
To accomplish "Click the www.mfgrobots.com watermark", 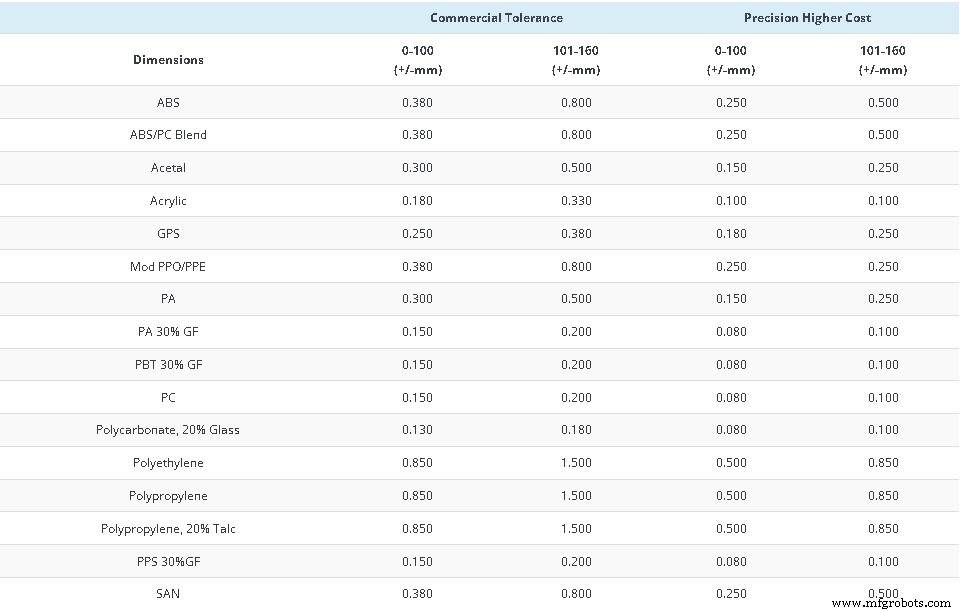I will tap(891, 603).
